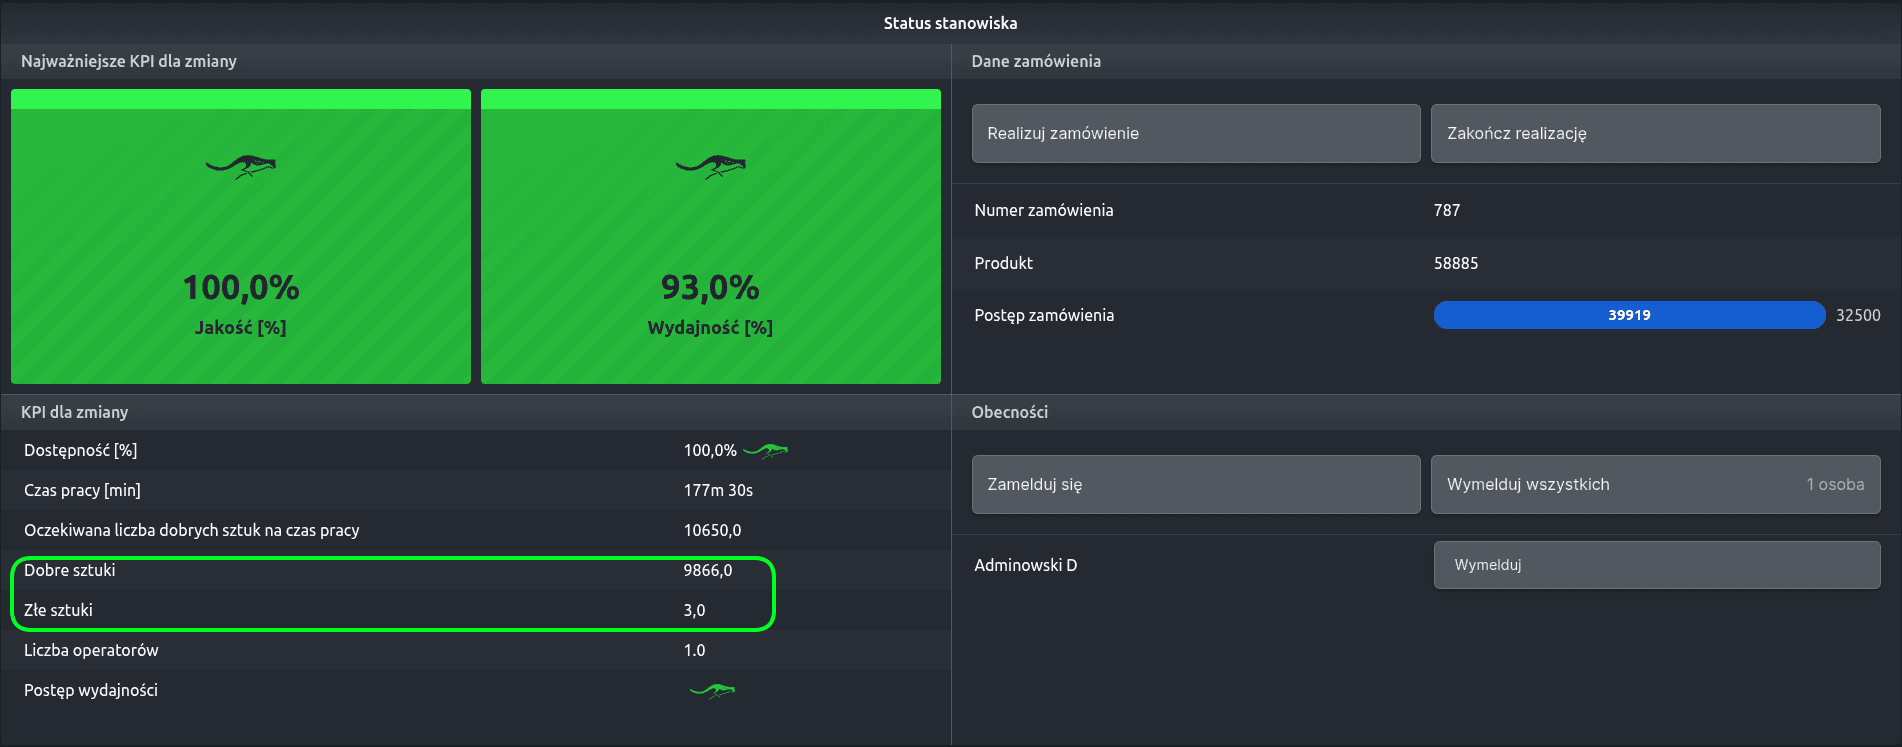This screenshot has height=747, width=1902.
Task: Click the Zamelduj się button
Action: pos(1195,484)
